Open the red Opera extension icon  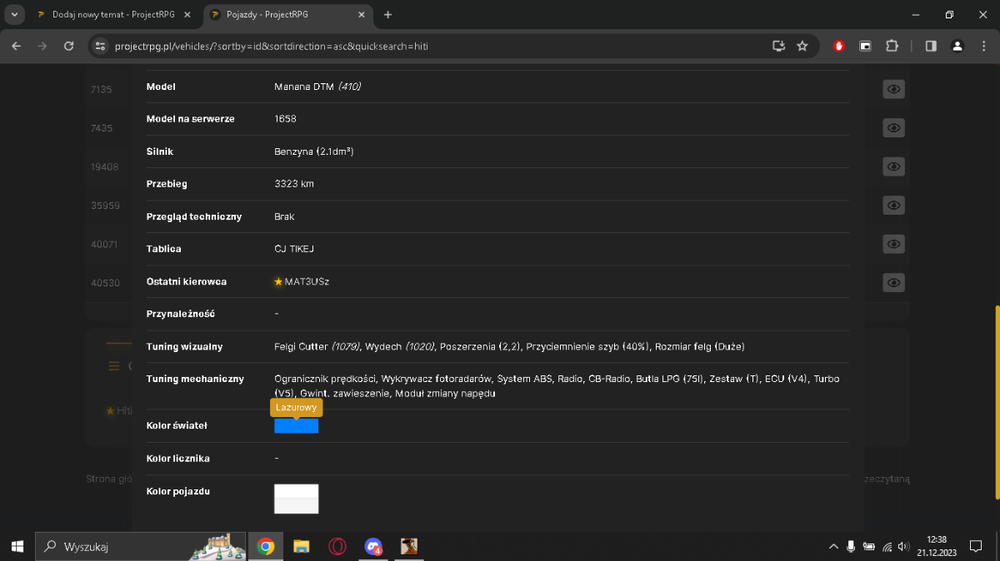(x=839, y=46)
